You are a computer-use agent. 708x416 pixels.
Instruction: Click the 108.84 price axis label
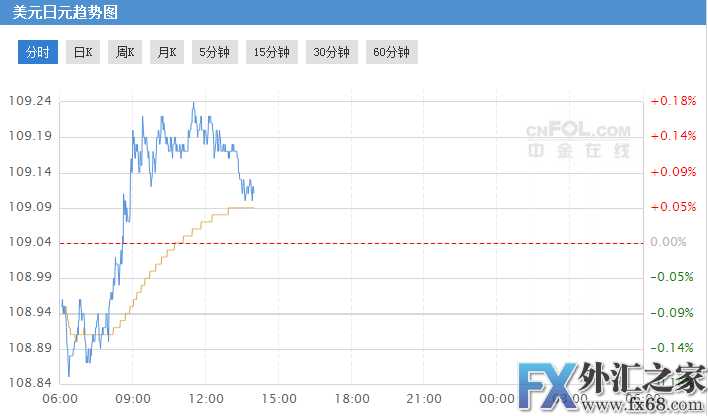coord(31,383)
